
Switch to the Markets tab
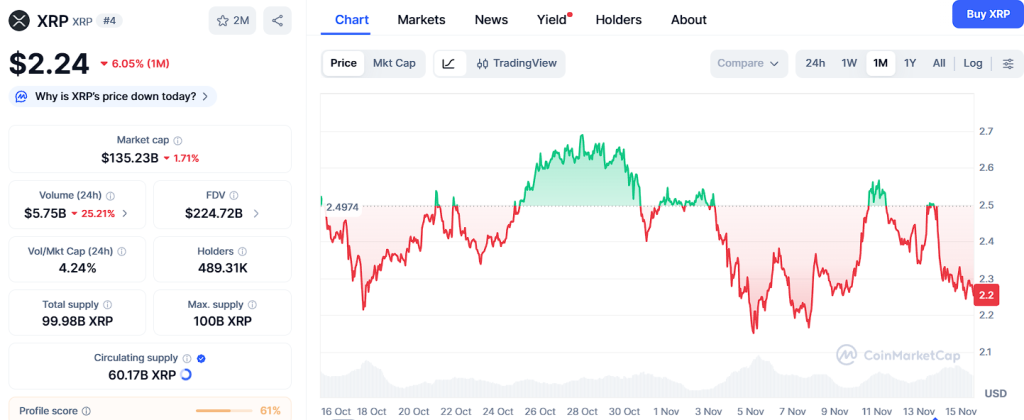pyautogui.click(x=421, y=19)
